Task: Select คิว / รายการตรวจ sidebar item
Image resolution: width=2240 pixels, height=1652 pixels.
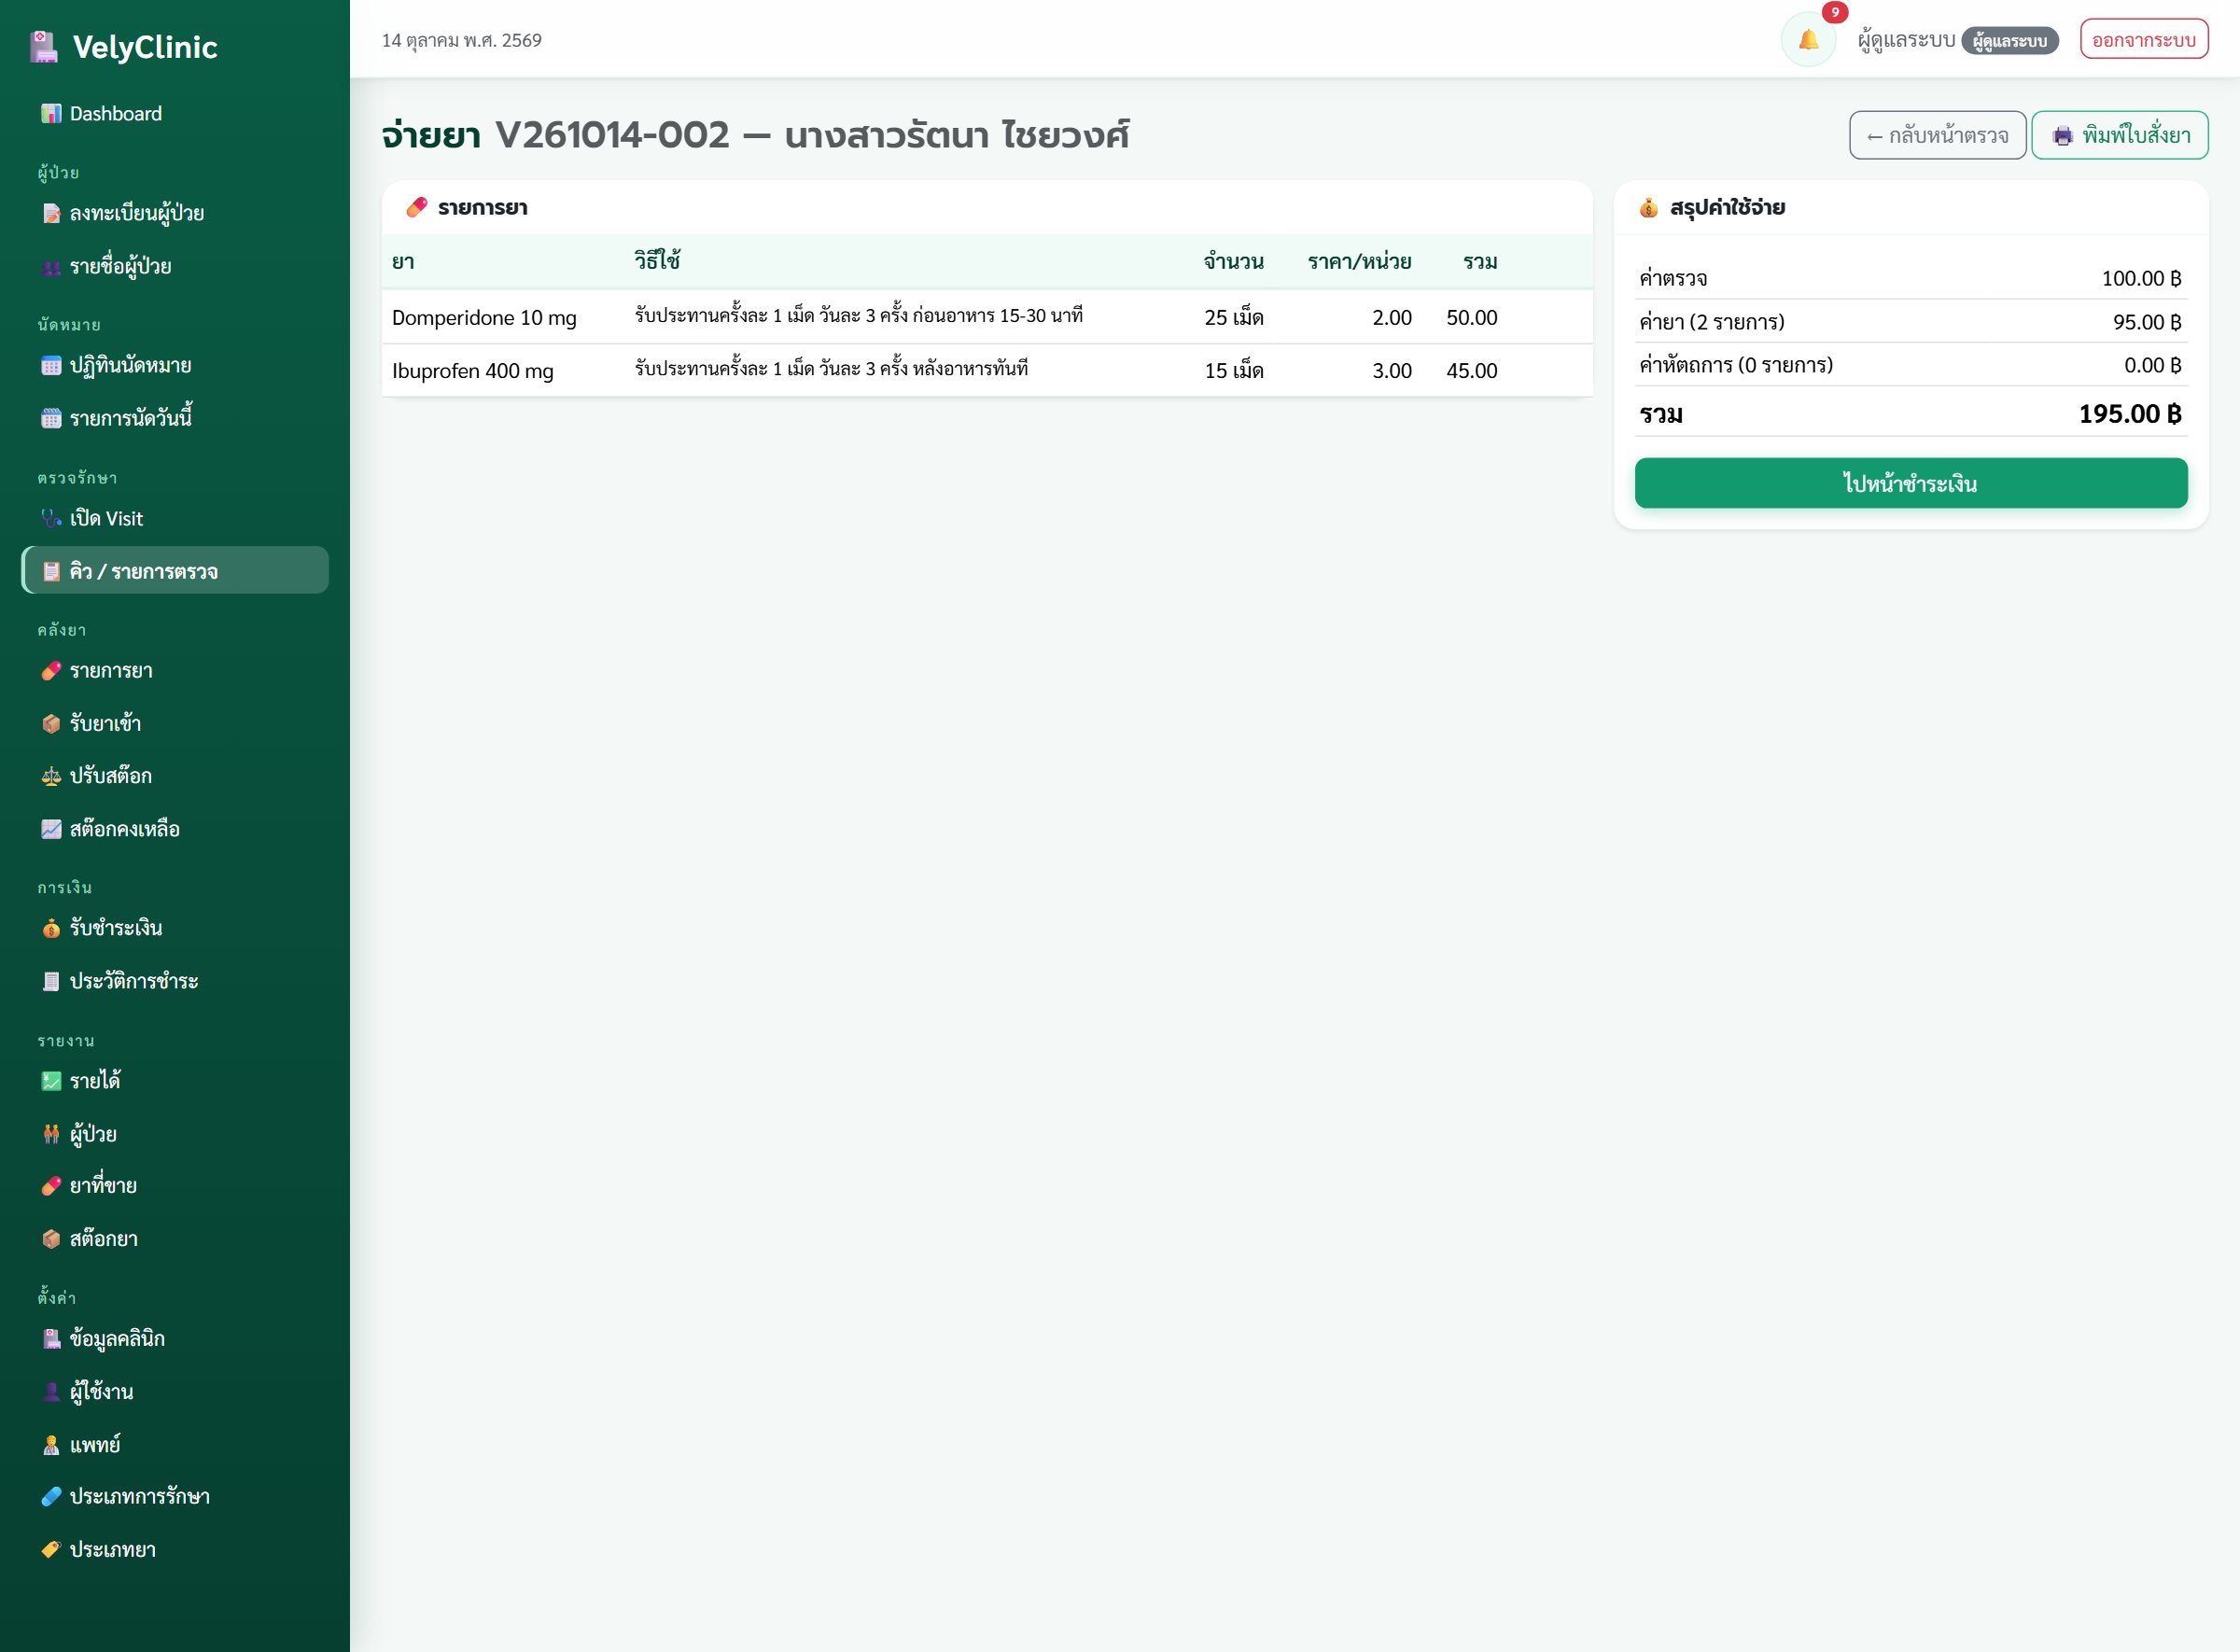Action: [175, 571]
